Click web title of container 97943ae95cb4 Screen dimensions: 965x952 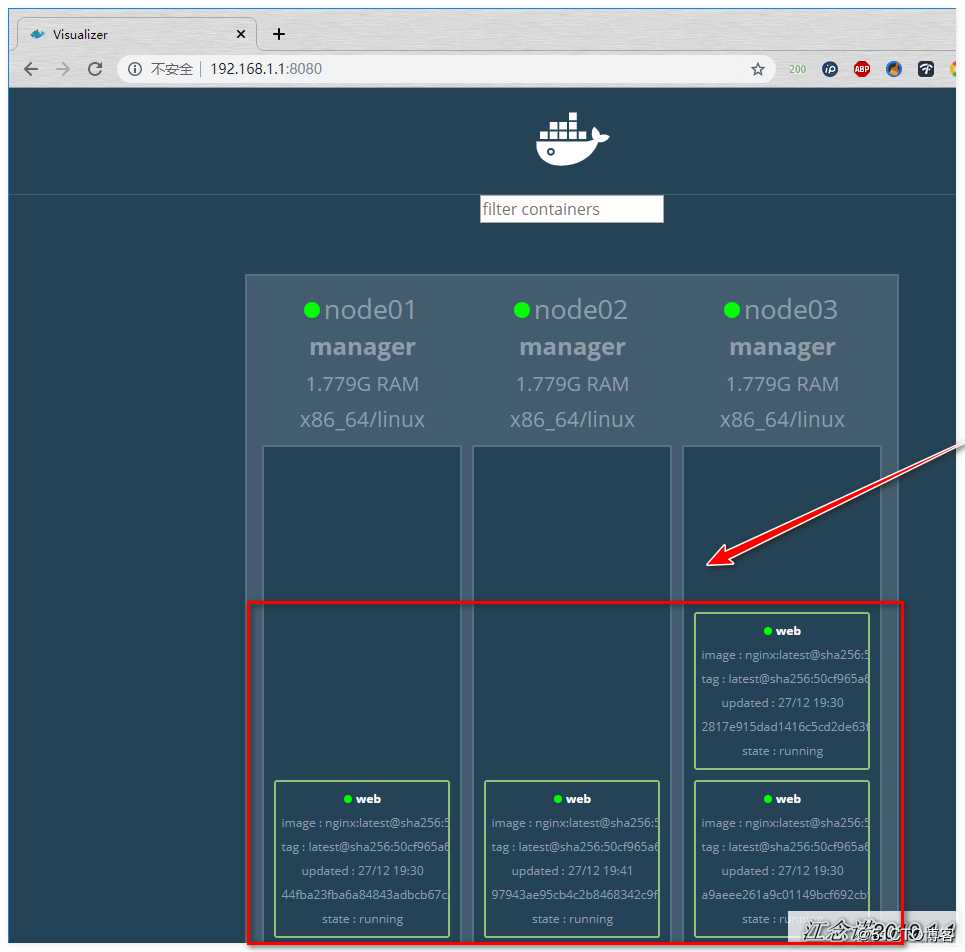pos(578,799)
